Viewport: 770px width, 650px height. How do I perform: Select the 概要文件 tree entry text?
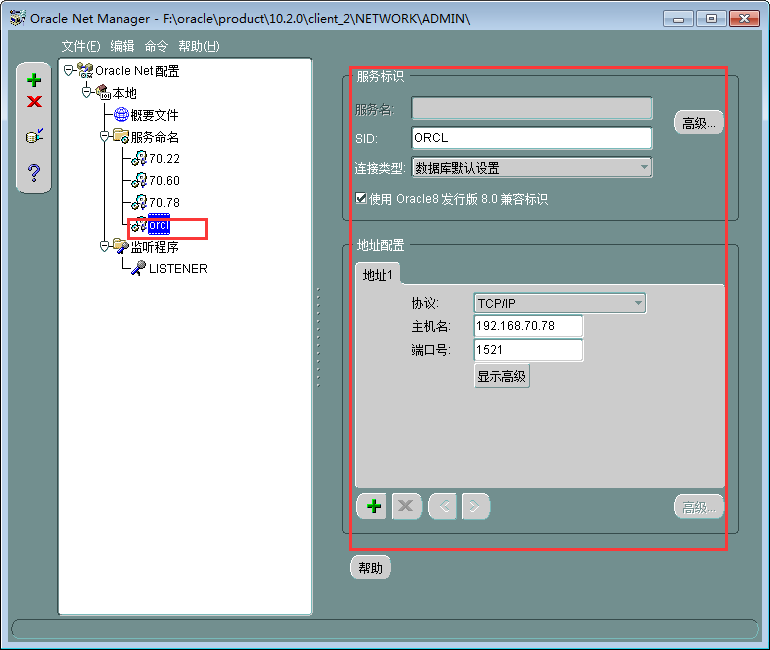pos(154,115)
